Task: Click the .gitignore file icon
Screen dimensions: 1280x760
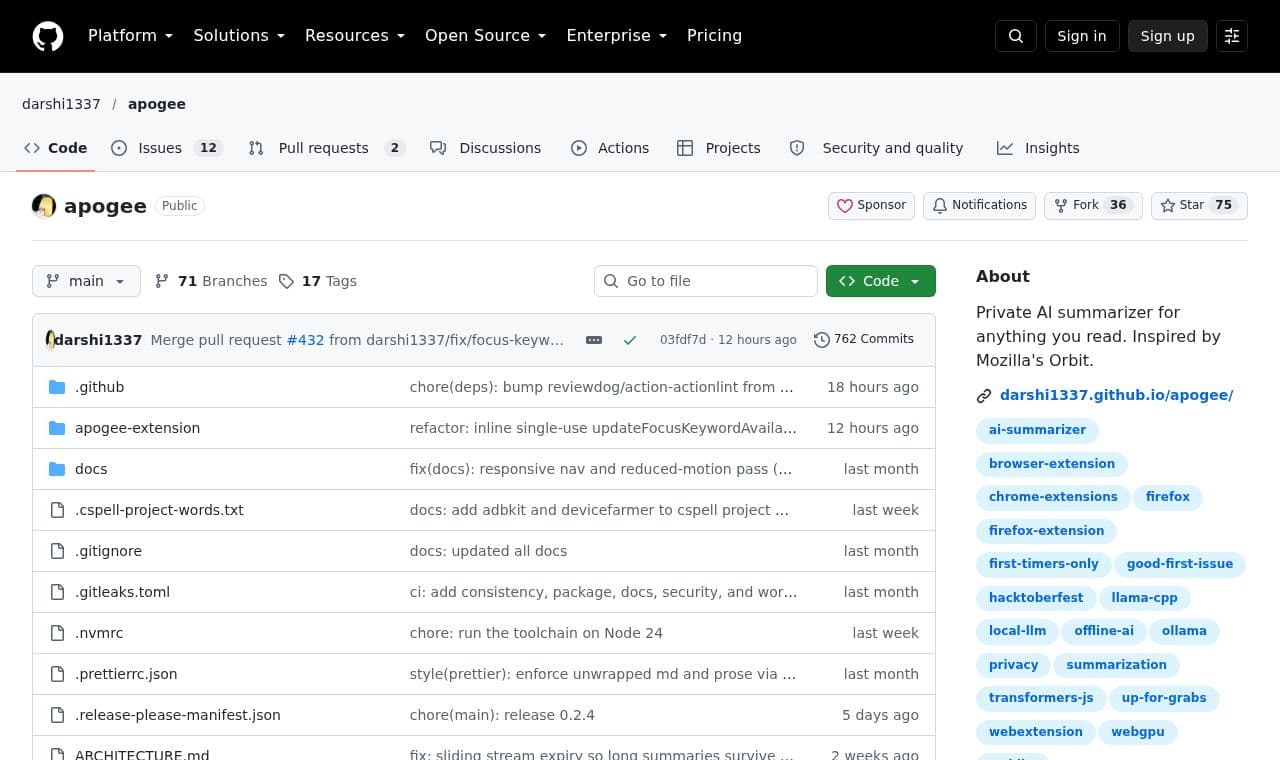Action: click(57, 551)
